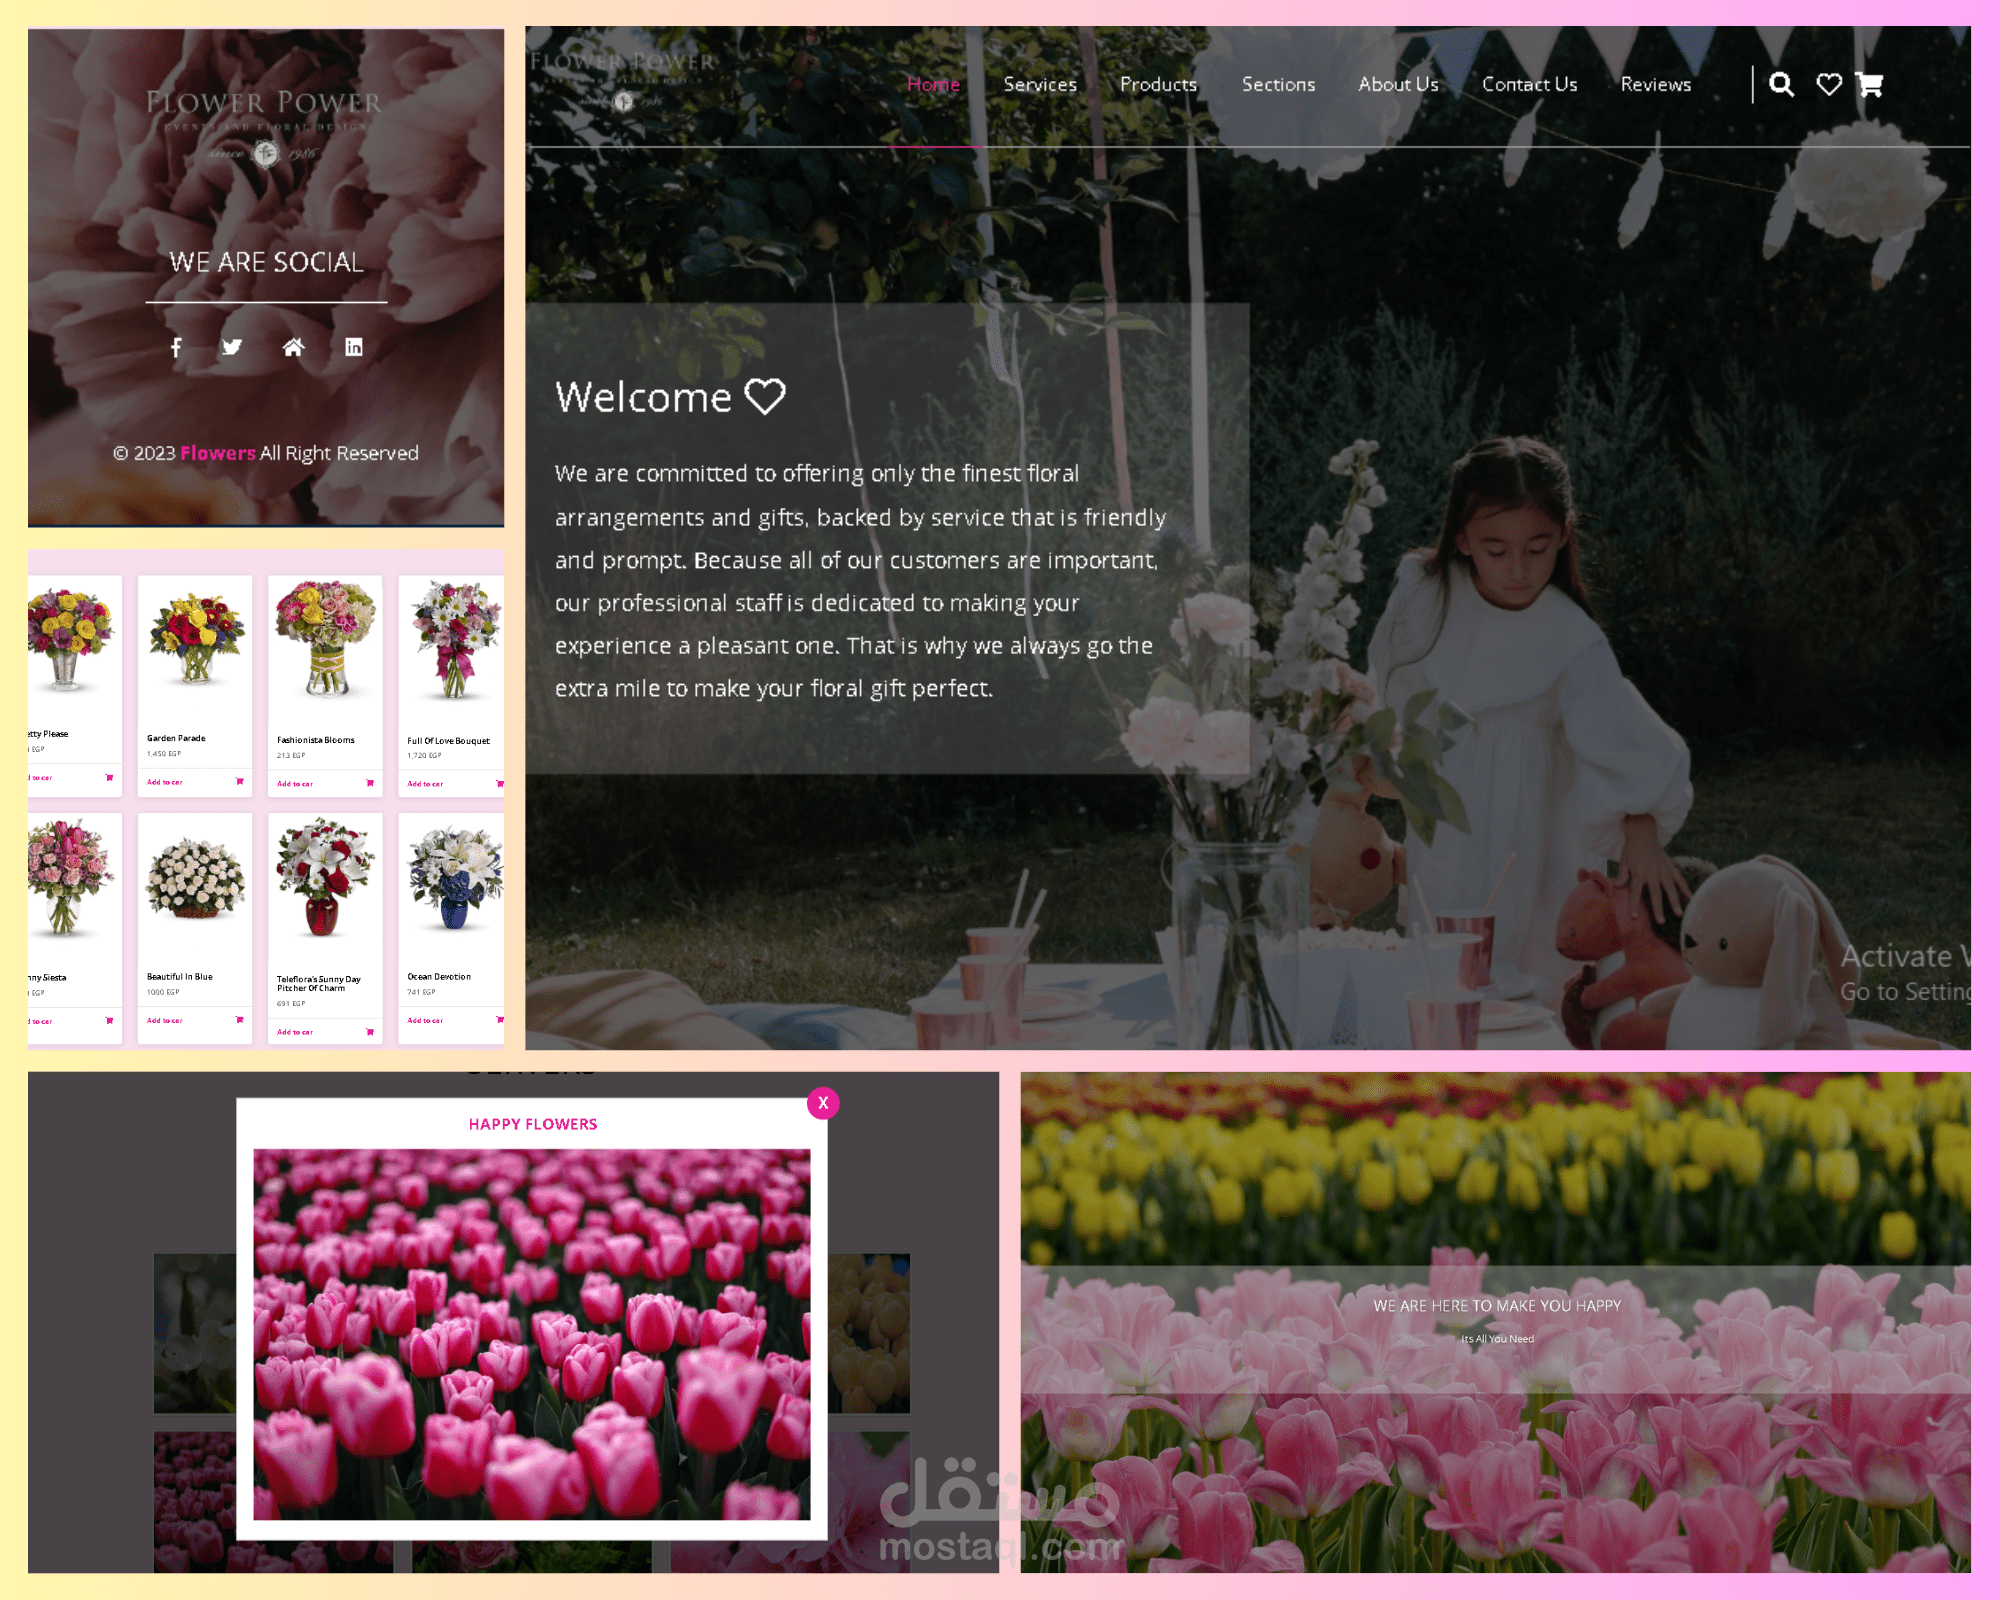Click the 1,450 EGP price
Viewport: 2000px width, 1600px height.
164,754
